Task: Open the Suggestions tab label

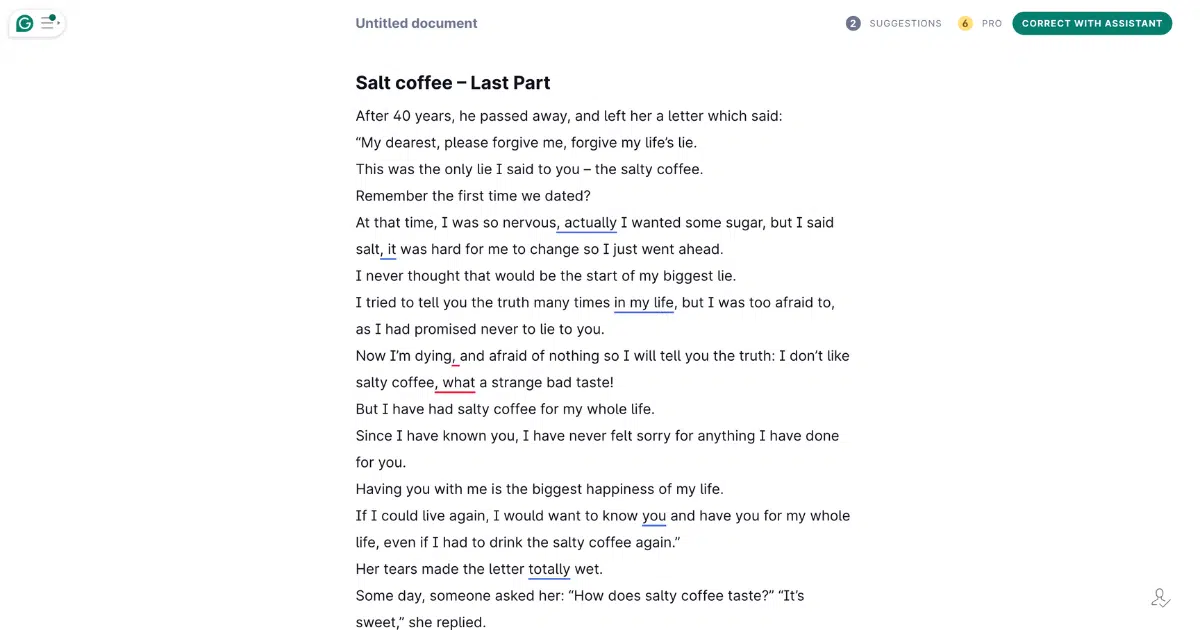Action: coord(905,23)
